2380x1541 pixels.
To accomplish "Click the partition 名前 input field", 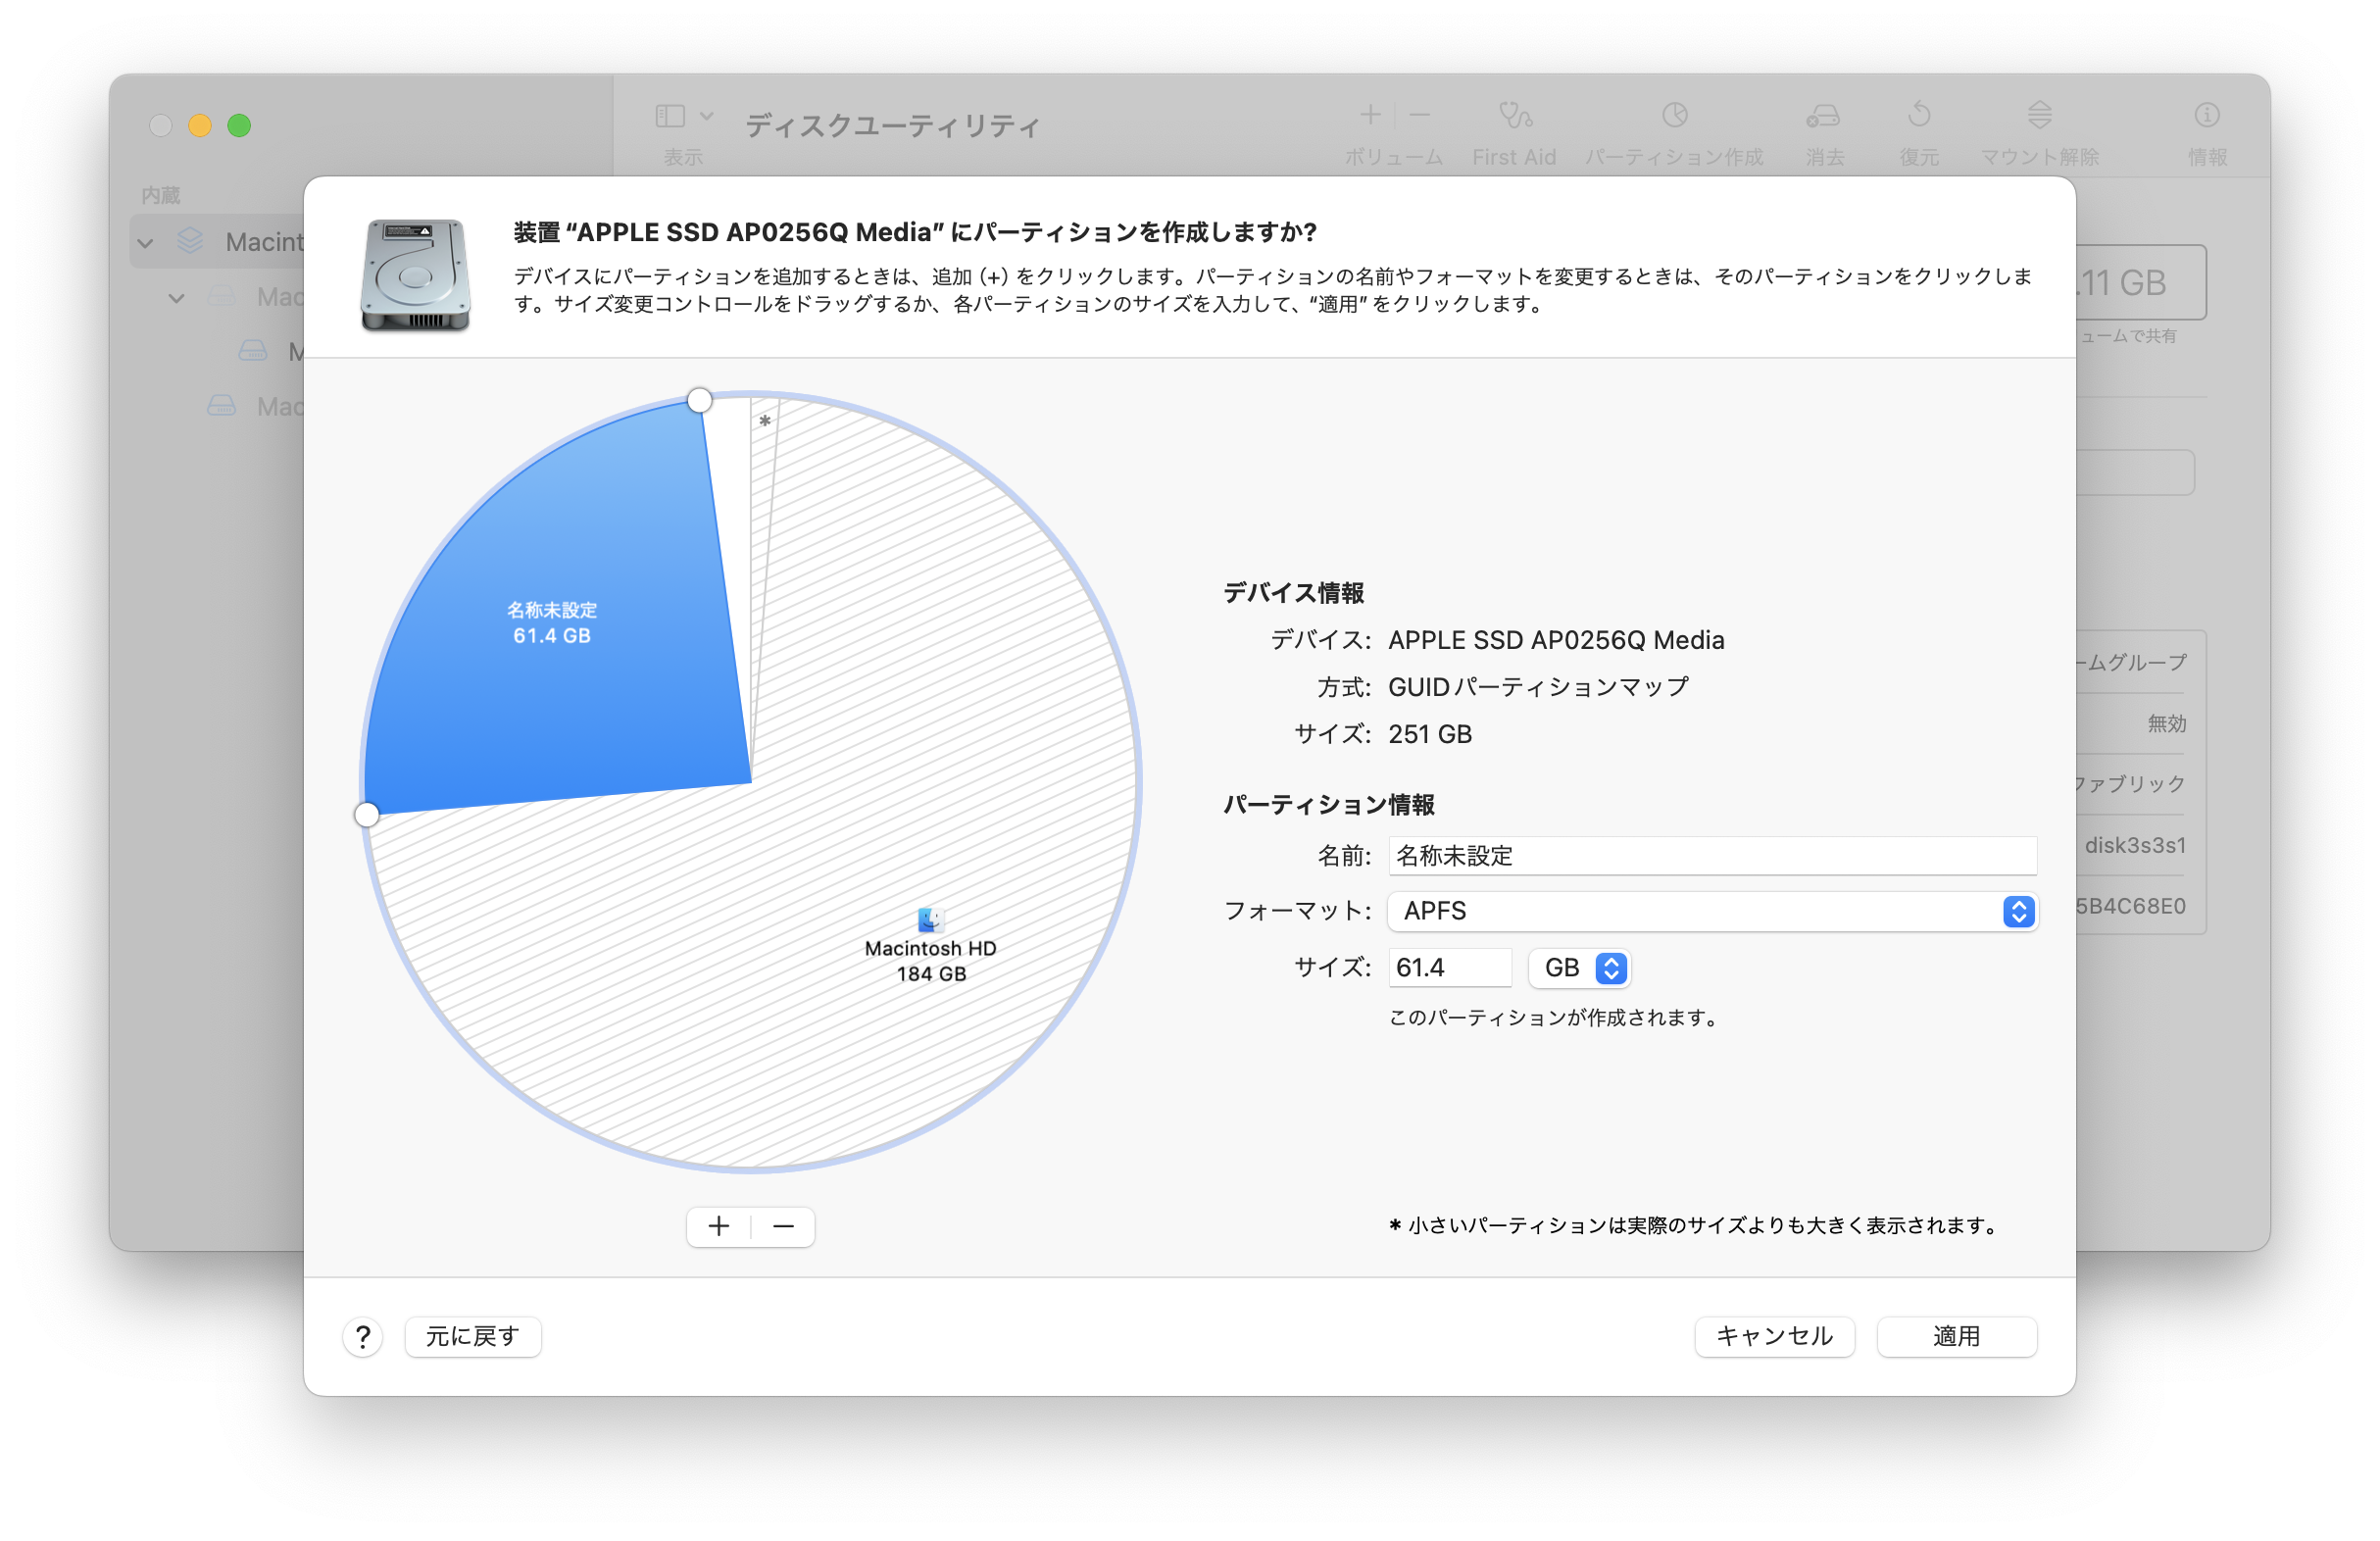I will pyautogui.click(x=1712, y=856).
